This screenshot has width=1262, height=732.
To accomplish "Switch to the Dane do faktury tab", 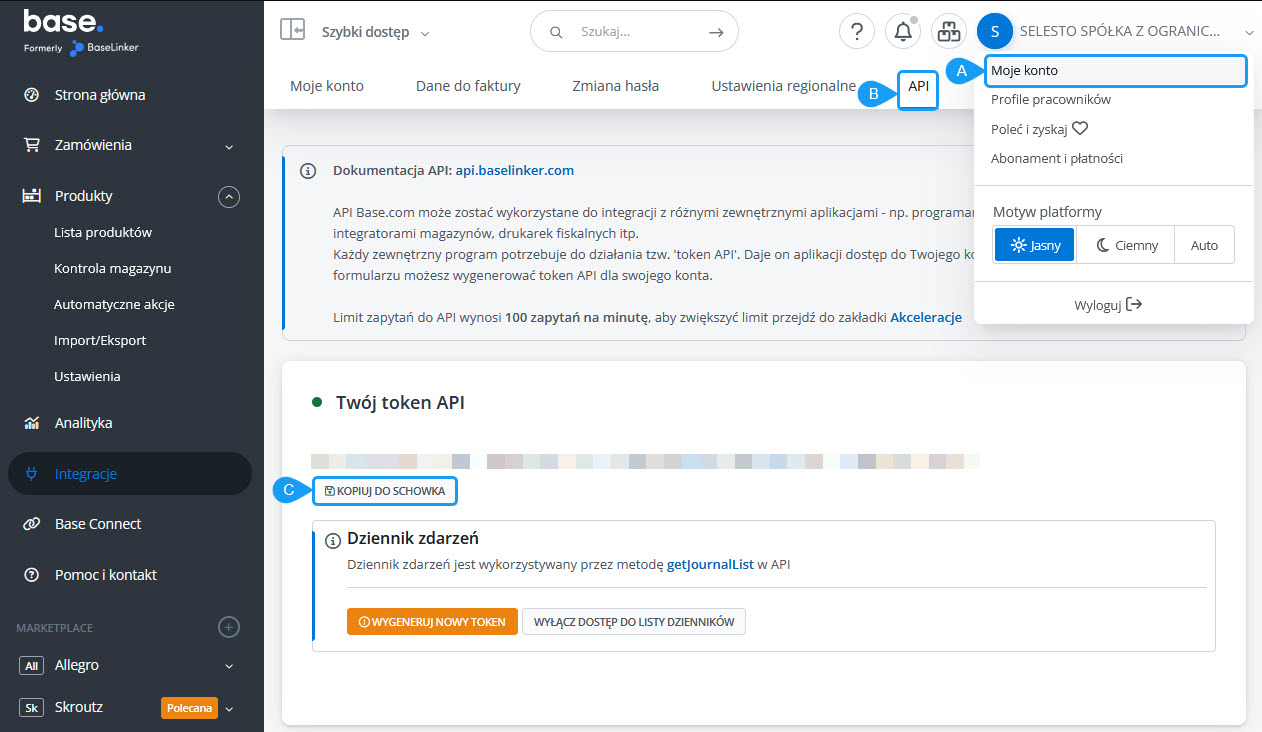I will click(x=467, y=85).
